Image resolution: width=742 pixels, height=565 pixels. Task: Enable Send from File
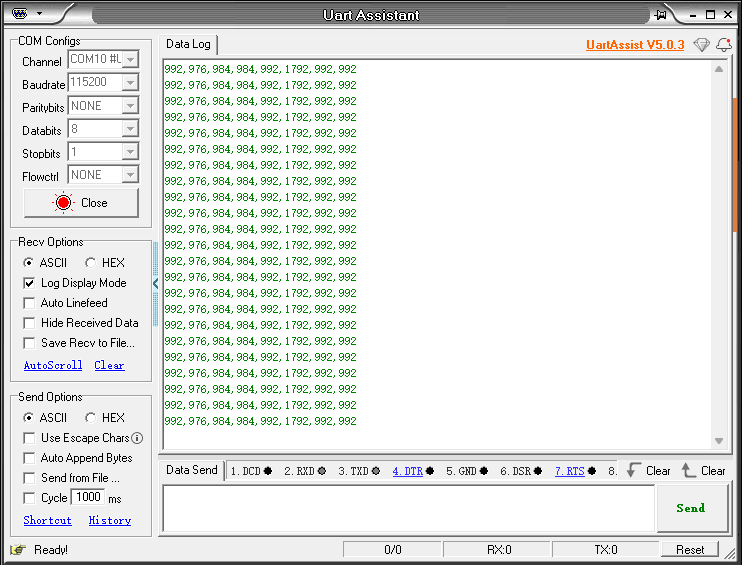click(29, 478)
